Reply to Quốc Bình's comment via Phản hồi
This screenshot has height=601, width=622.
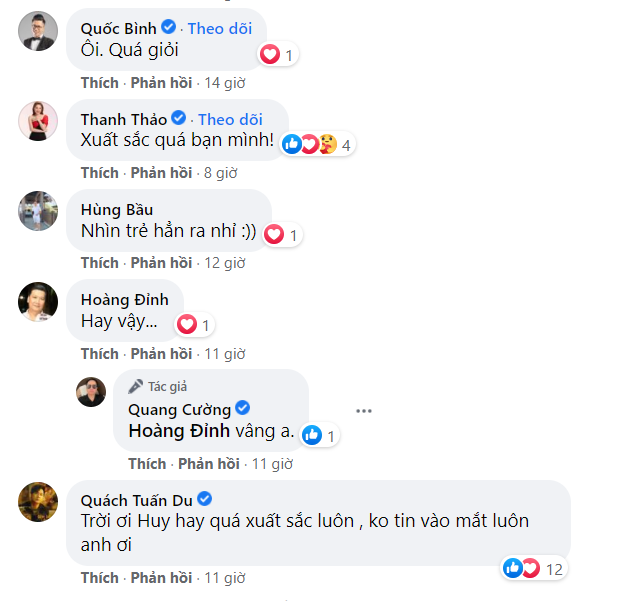(x=161, y=83)
